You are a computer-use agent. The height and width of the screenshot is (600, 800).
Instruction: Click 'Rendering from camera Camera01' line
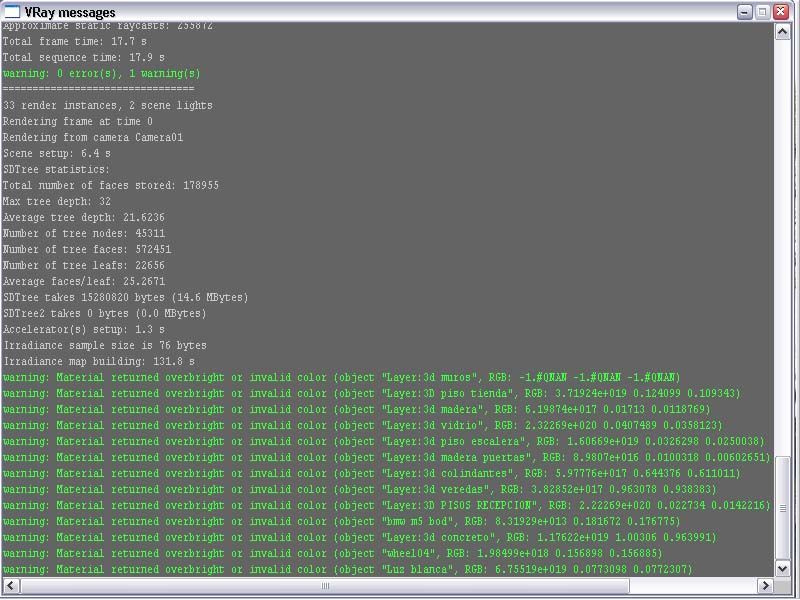tap(93, 137)
